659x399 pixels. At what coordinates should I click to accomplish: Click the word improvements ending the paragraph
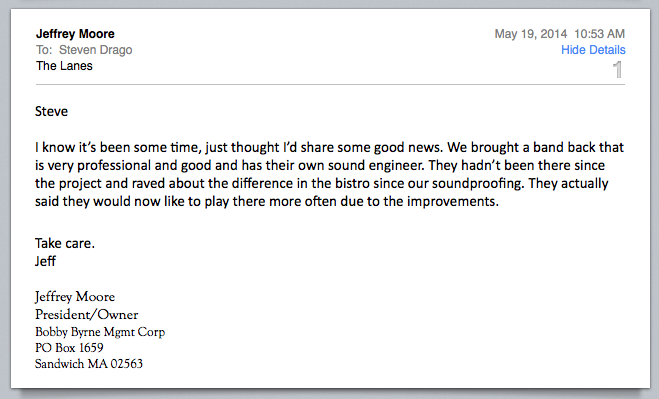tap(451, 201)
